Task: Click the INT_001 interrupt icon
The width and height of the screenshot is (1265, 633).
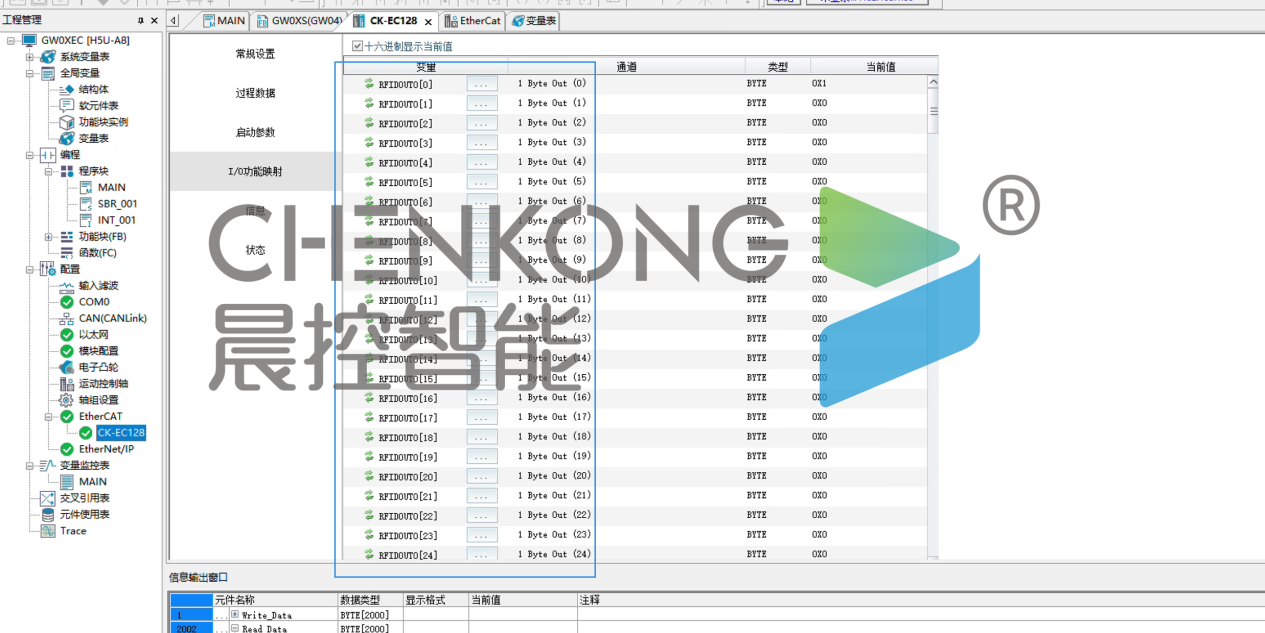Action: [86, 220]
